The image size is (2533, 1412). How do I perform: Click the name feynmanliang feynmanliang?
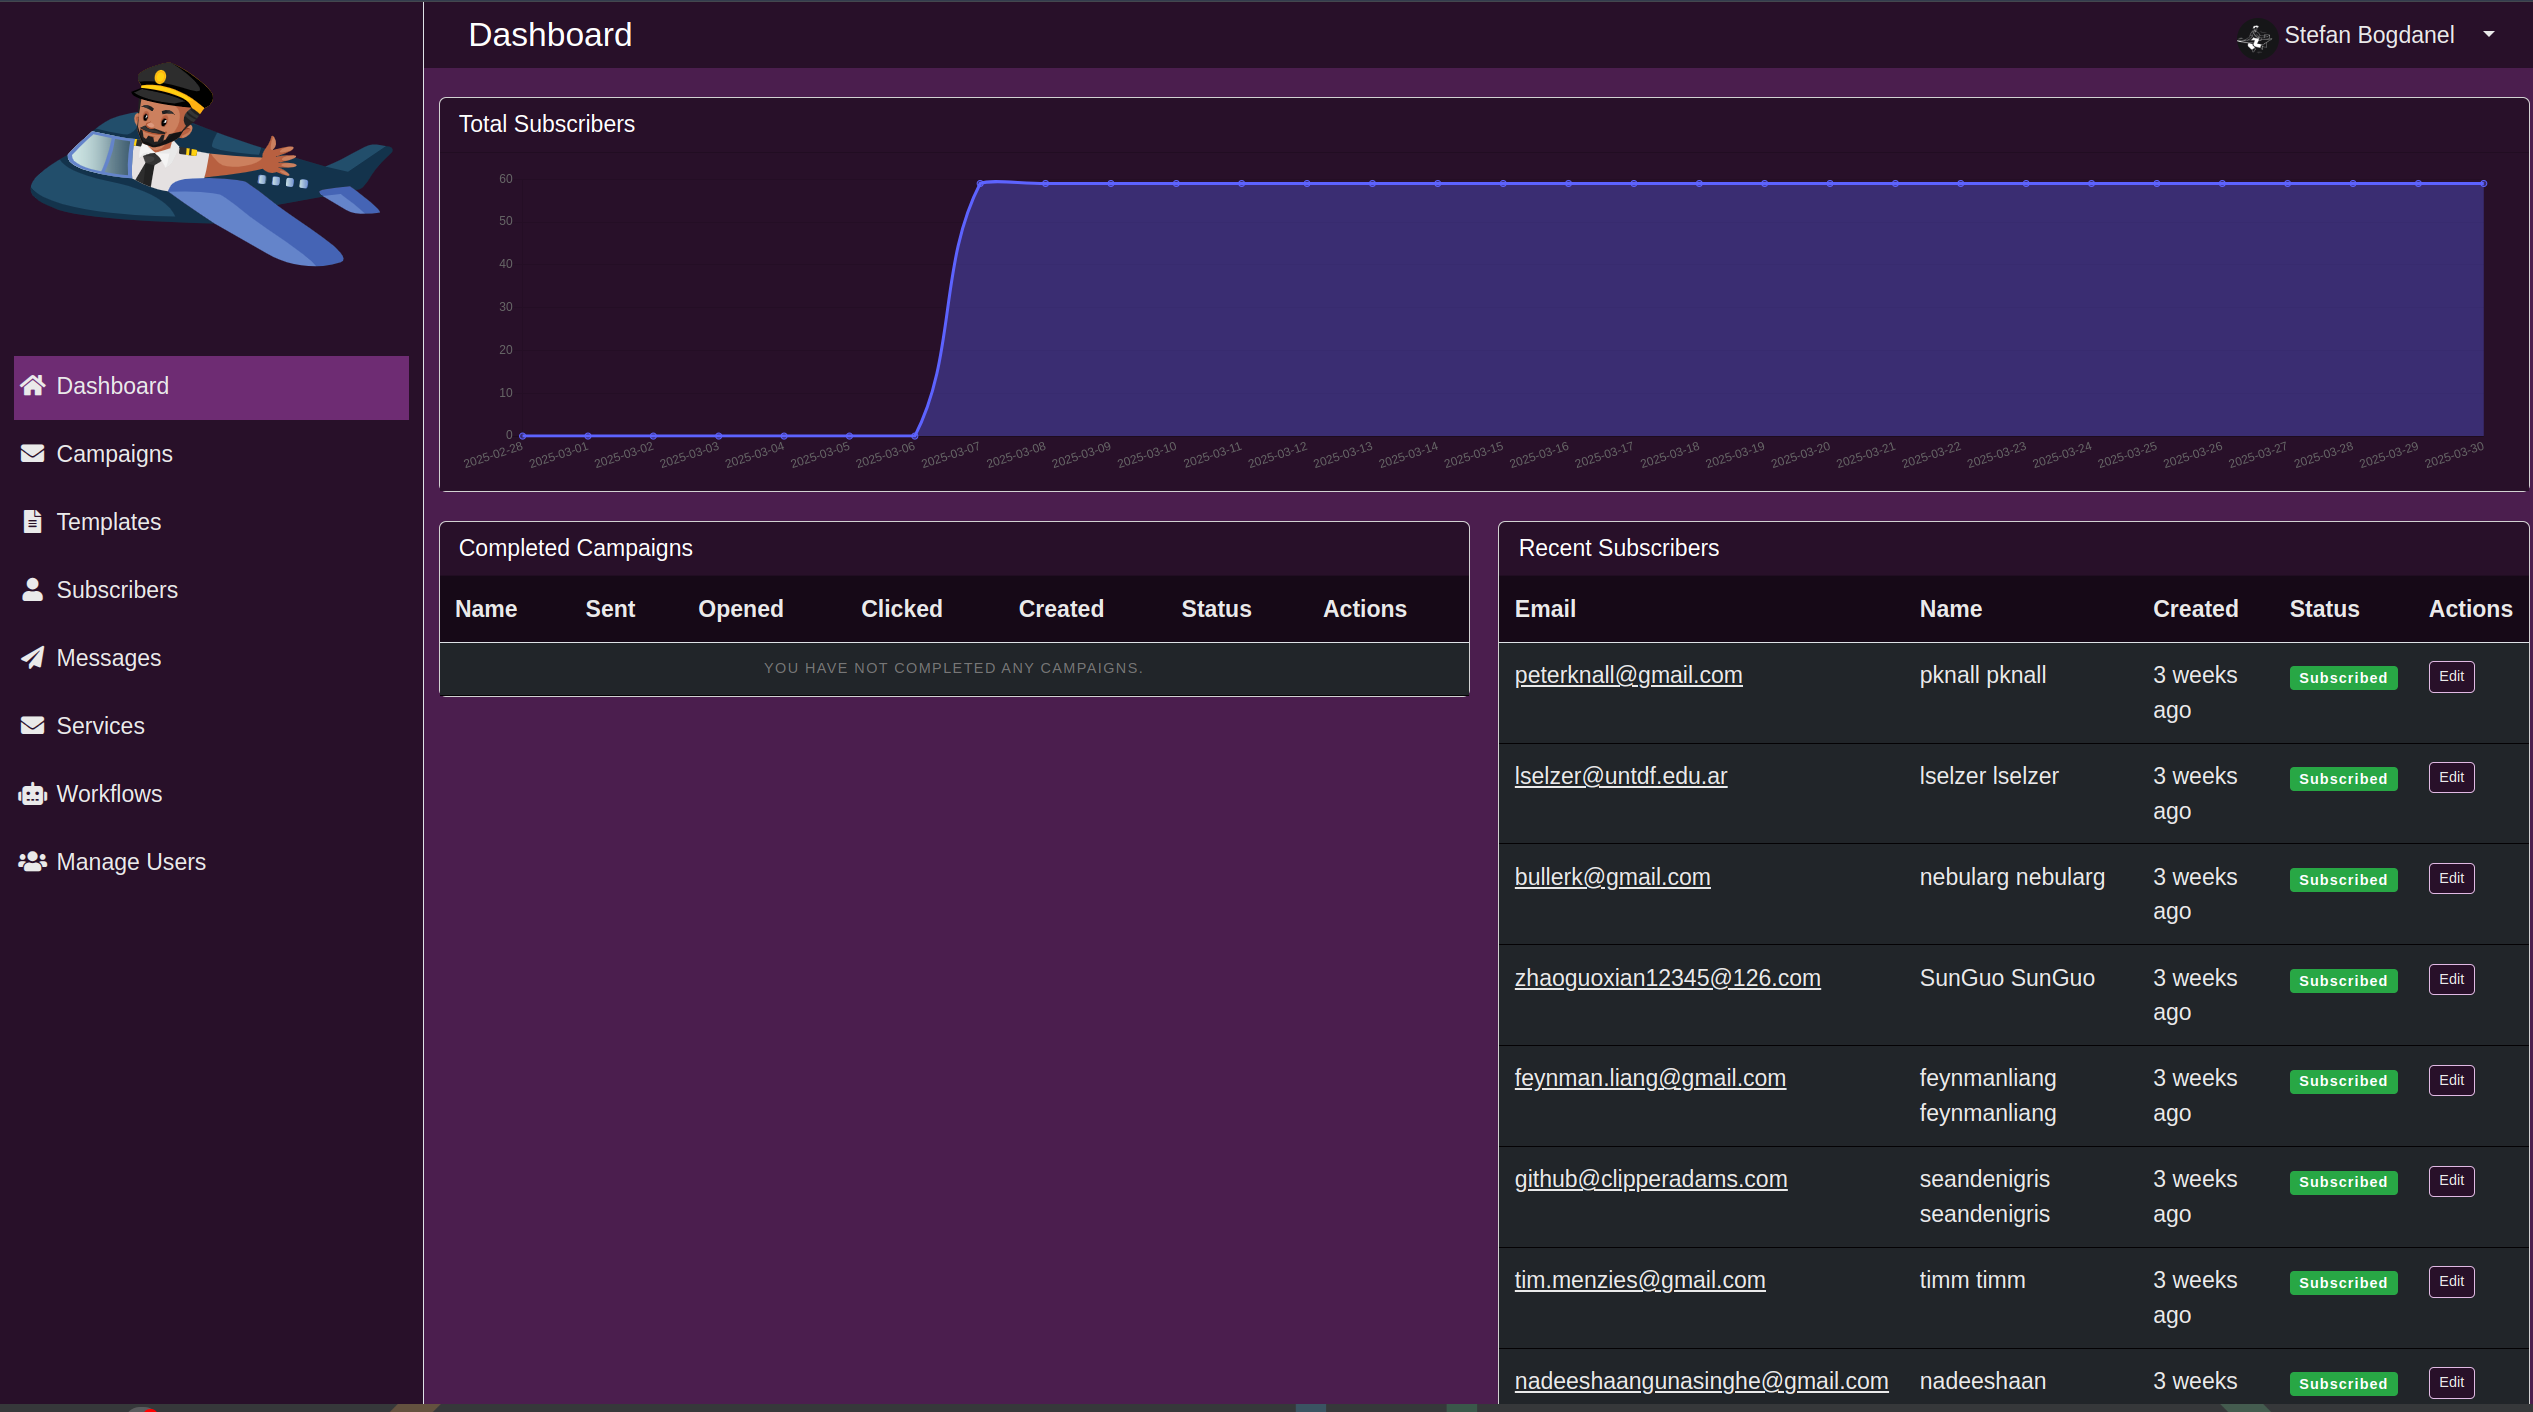coord(1987,1096)
